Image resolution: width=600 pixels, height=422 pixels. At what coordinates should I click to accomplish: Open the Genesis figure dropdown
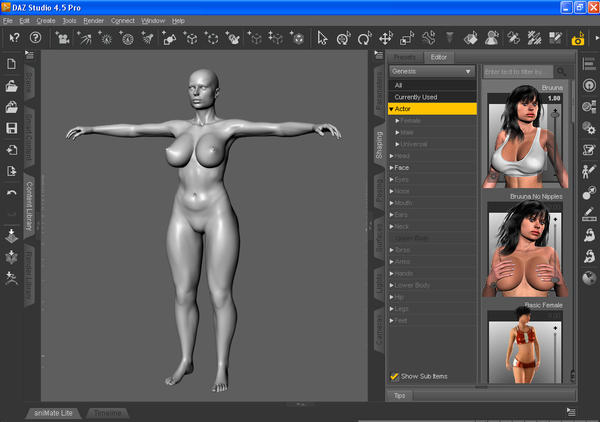[x=433, y=72]
